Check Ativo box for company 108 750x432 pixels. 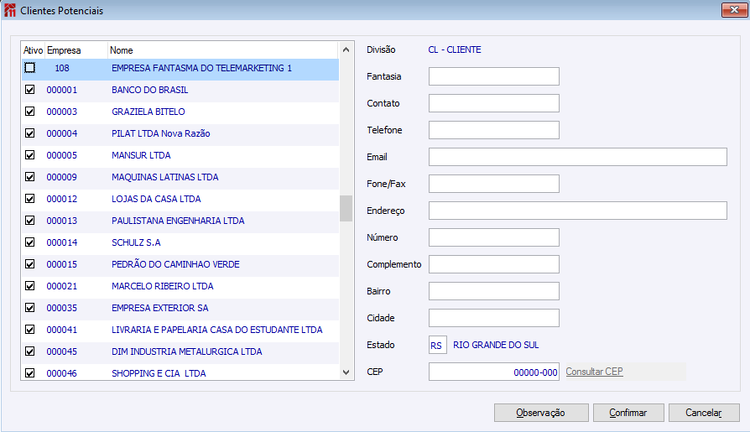pyautogui.click(x=30, y=68)
